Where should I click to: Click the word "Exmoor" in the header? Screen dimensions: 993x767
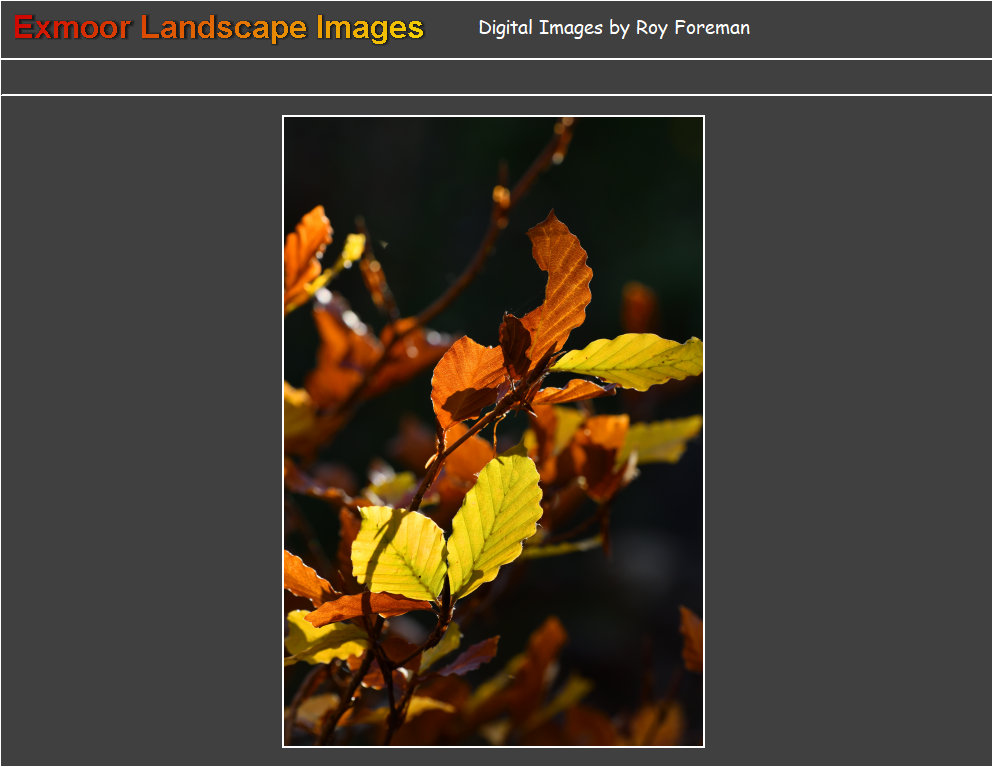[72, 28]
